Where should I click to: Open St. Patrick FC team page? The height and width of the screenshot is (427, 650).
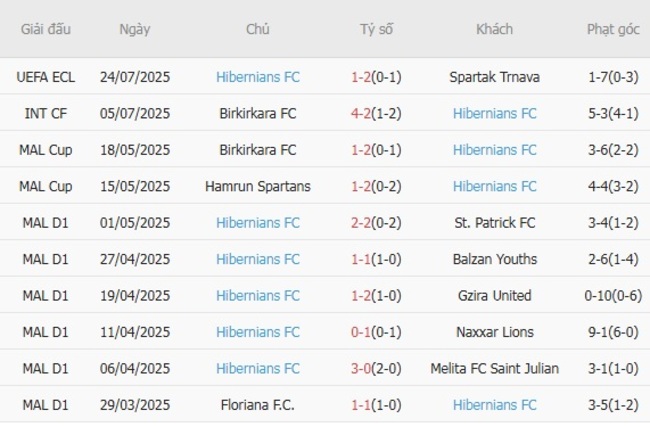(494, 223)
